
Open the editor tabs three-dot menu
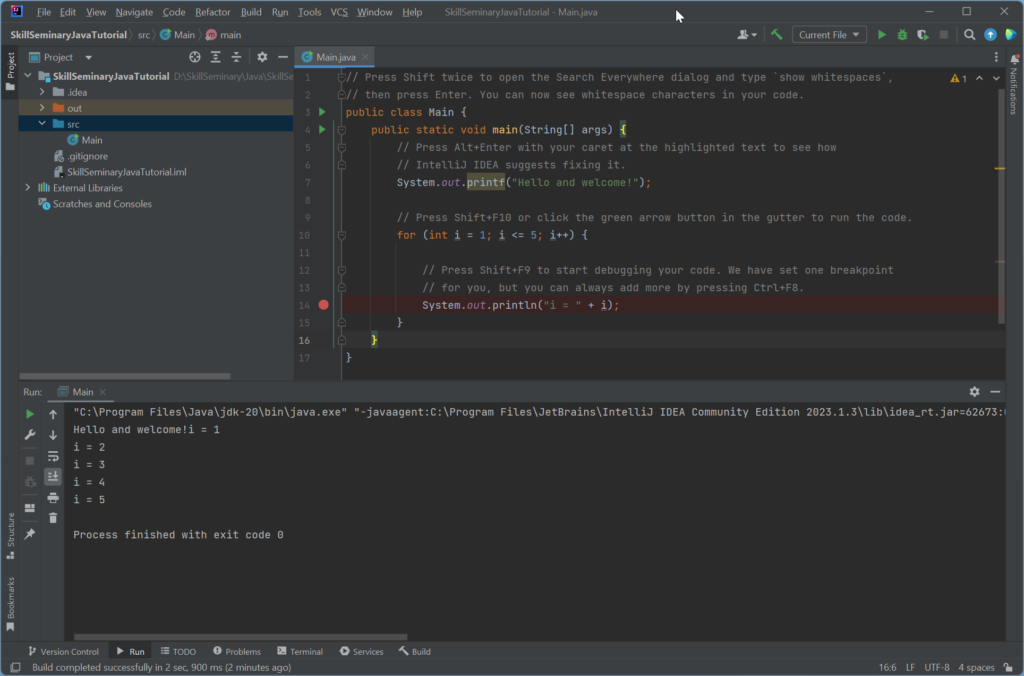tap(996, 57)
